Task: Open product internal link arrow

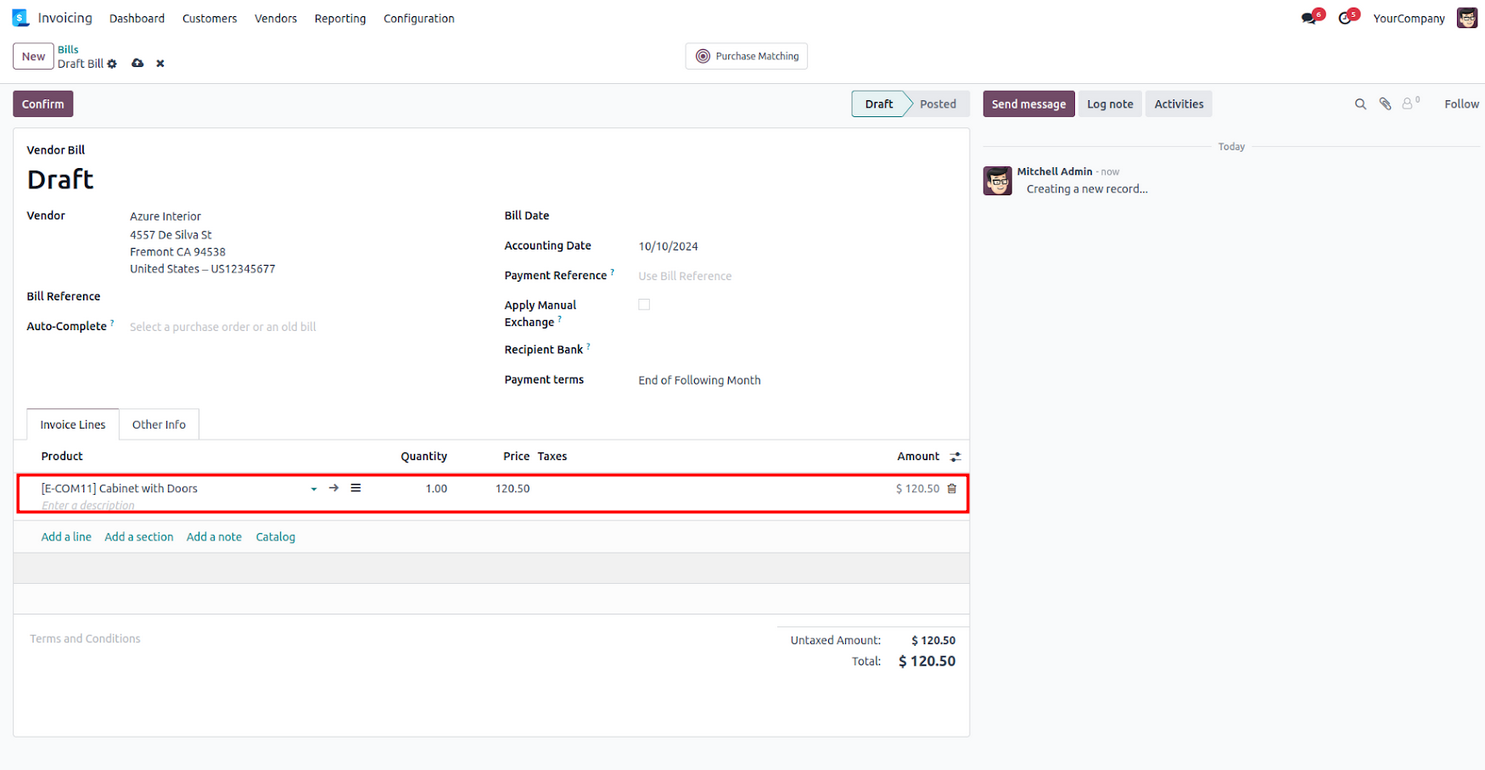Action: [x=334, y=488]
